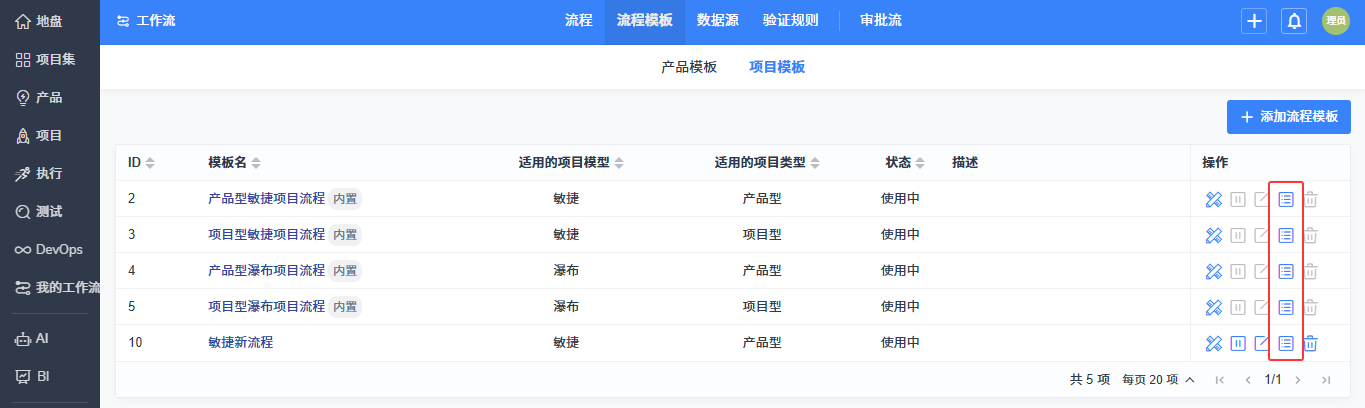Screen dimensions: 1365x408
Task: Open design icon for 项目型敏捷项目流程 row
Action: (1214, 235)
